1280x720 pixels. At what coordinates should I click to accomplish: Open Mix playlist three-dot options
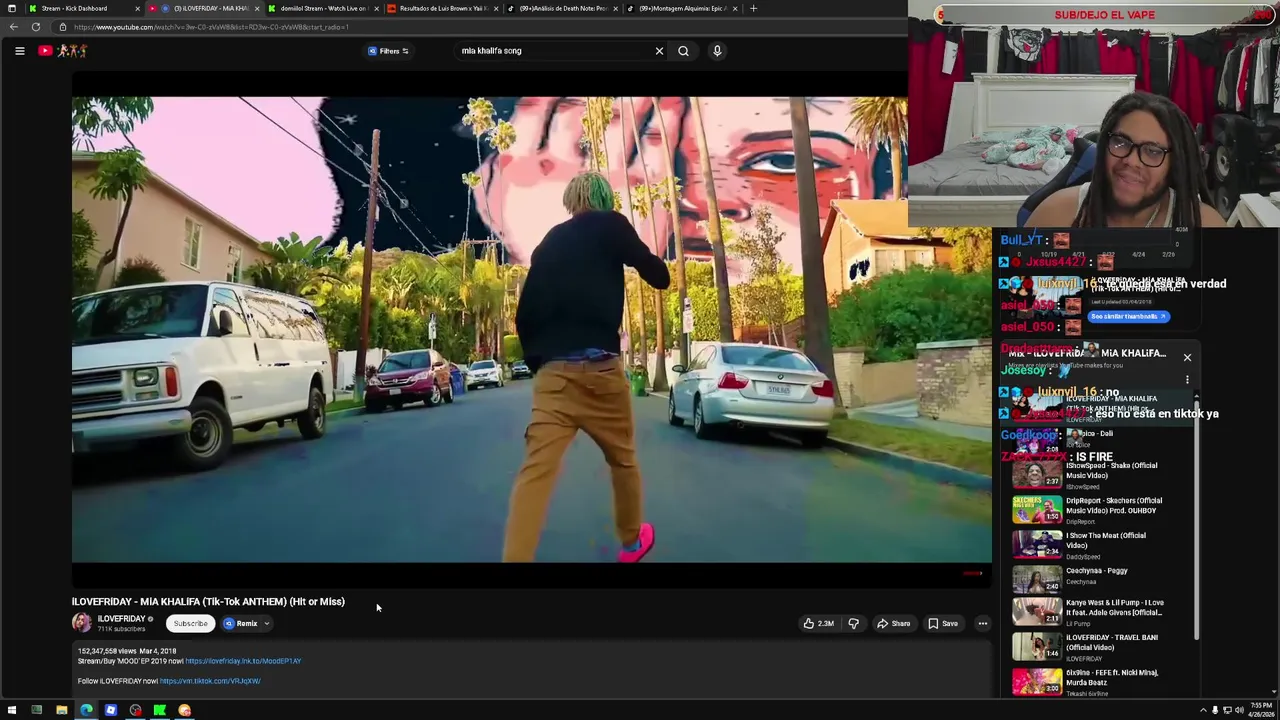pos(1187,380)
